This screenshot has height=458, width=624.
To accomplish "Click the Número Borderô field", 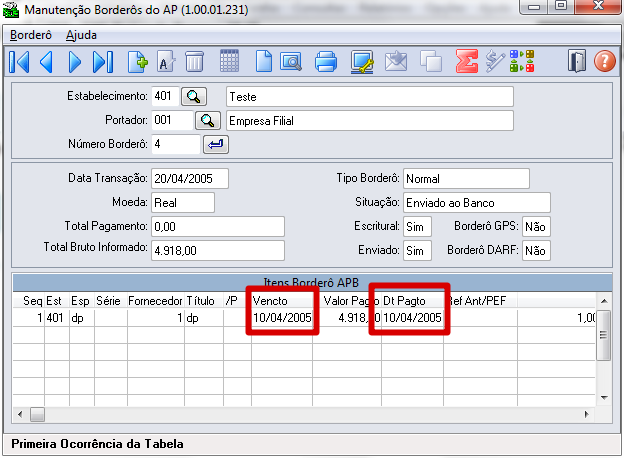I will 176,144.
